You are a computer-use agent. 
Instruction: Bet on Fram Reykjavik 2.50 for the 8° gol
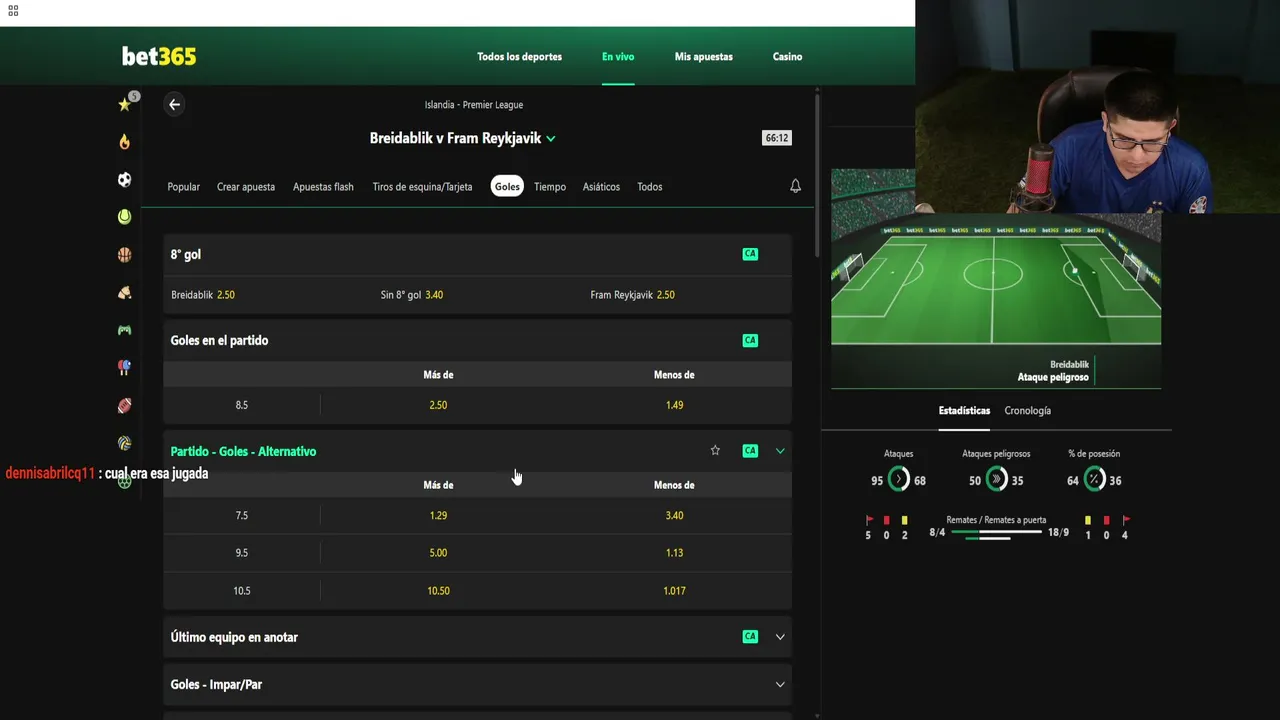633,295
